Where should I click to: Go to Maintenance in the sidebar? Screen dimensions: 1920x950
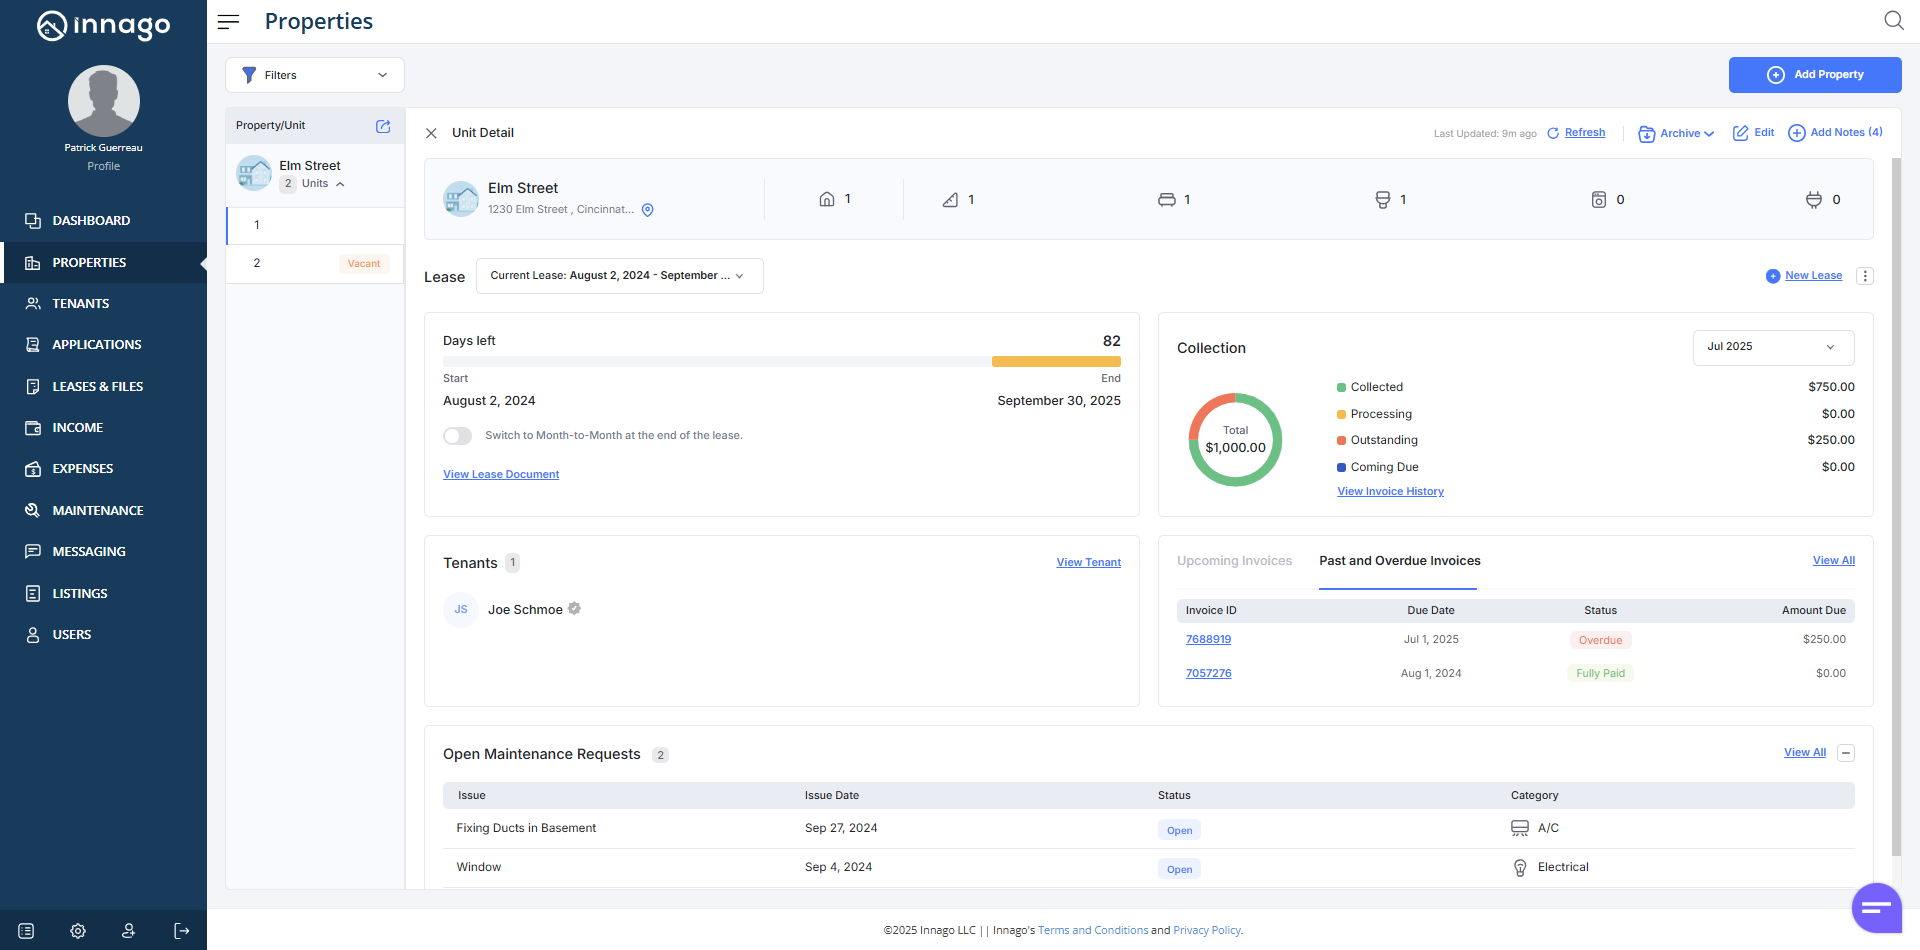coord(97,510)
